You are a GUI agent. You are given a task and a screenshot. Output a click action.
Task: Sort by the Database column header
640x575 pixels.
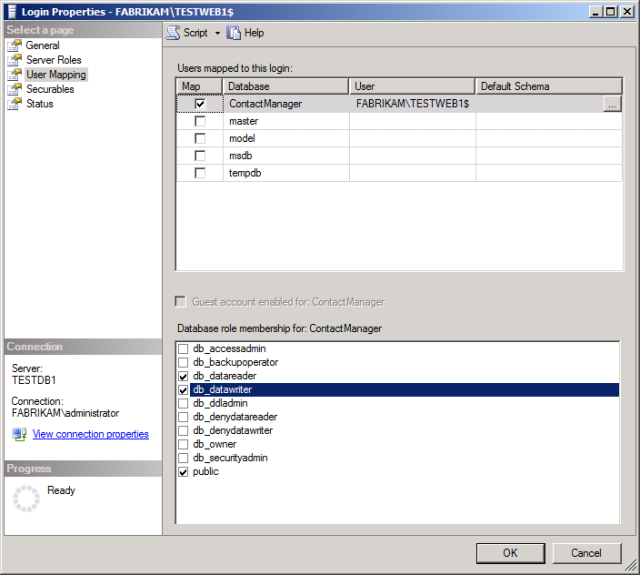point(285,86)
